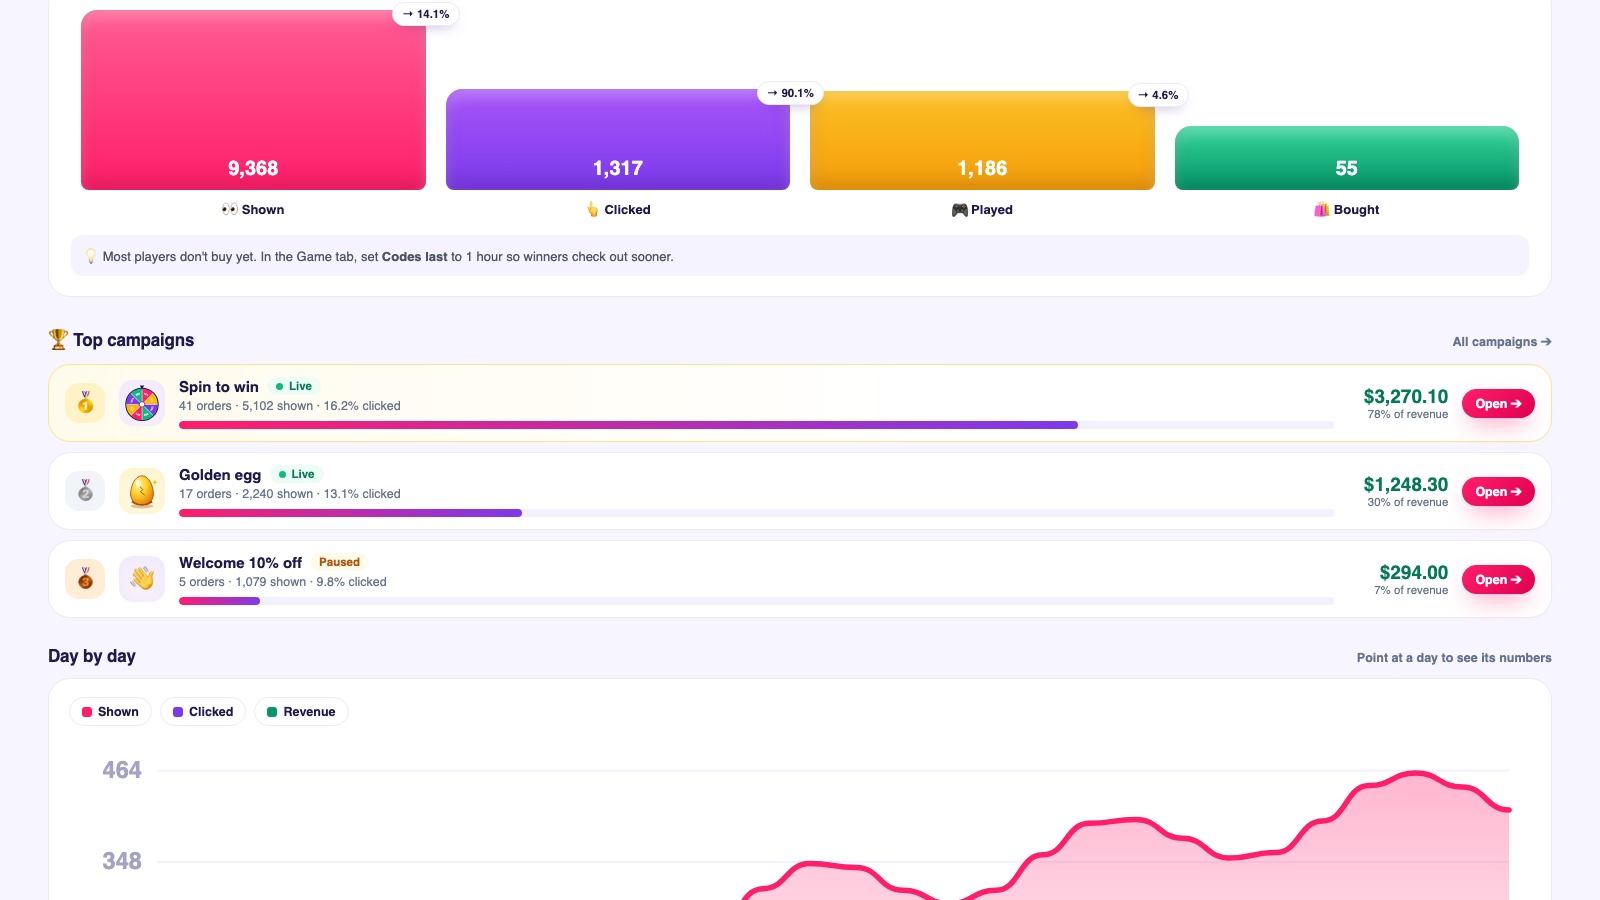Viewport: 1600px width, 900px height.
Task: Click the Golden egg campaign title
Action: (220, 475)
